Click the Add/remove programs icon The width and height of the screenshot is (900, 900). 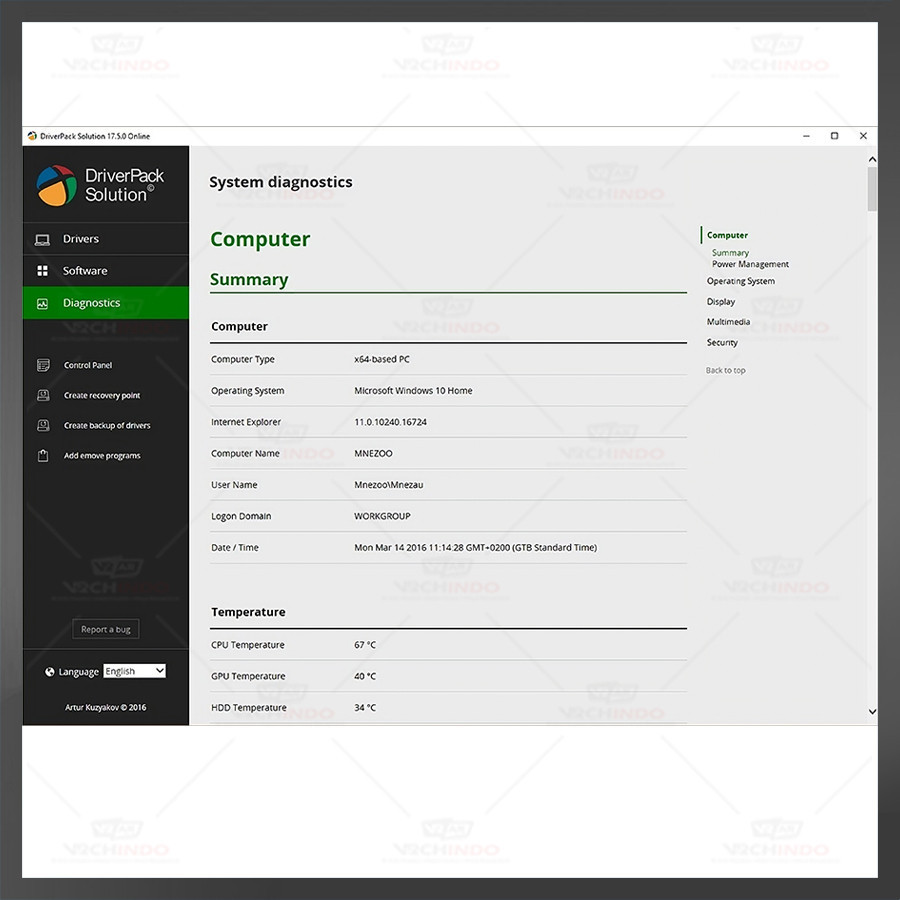pos(43,455)
